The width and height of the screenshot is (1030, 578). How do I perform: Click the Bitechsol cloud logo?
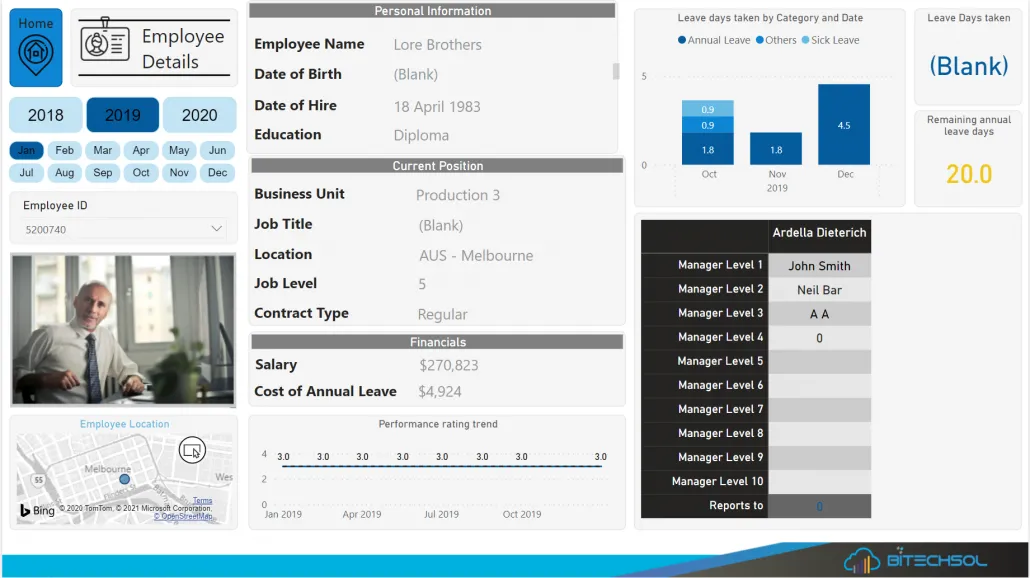click(861, 560)
